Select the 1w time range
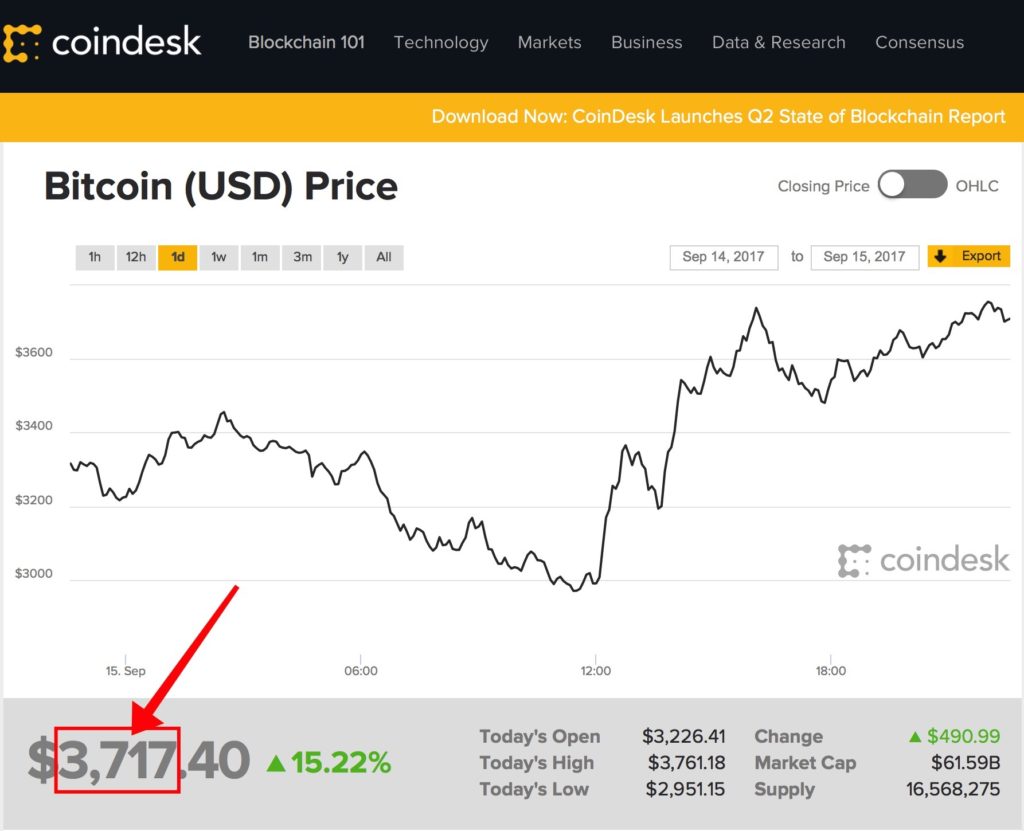Screen dimensions: 1024x831 pyautogui.click(x=218, y=257)
